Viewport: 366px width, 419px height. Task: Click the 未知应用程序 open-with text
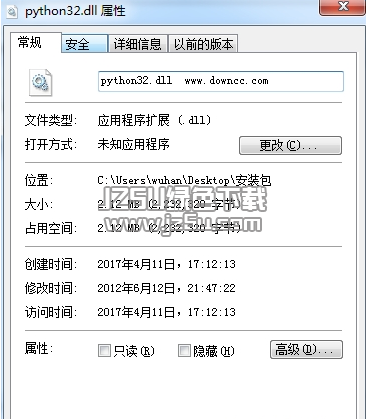coord(133,144)
